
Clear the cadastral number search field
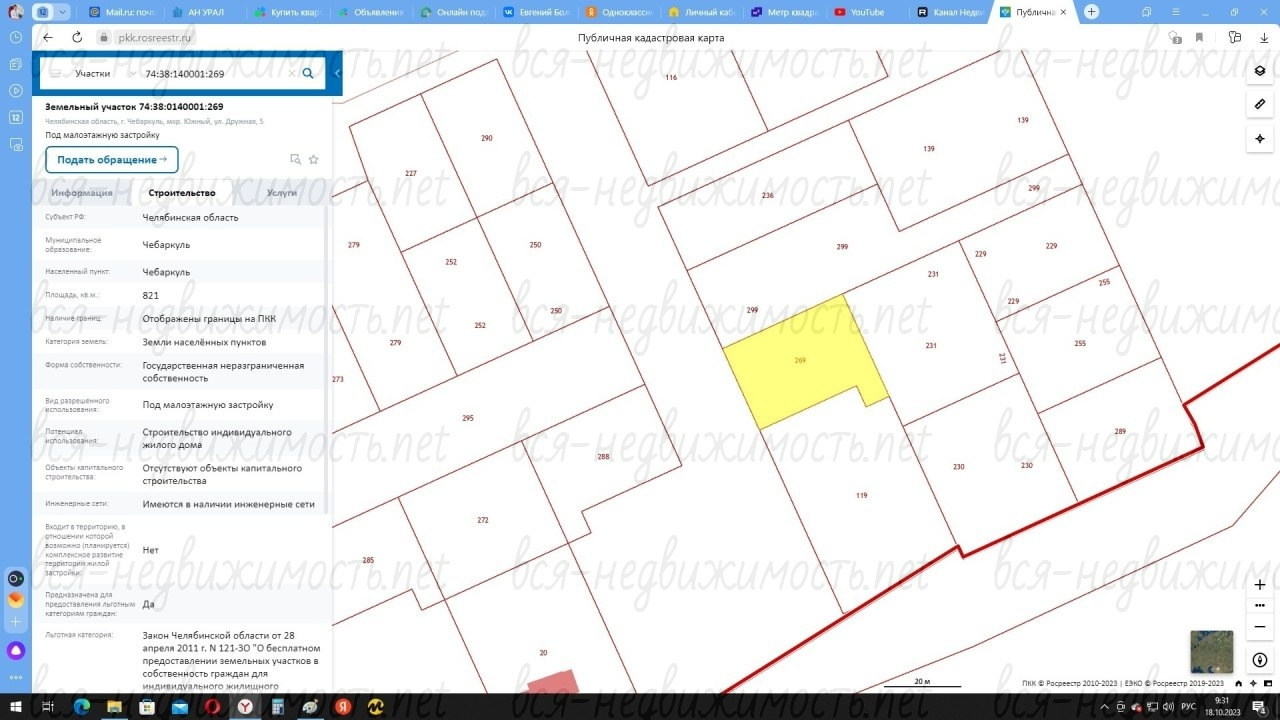click(292, 73)
